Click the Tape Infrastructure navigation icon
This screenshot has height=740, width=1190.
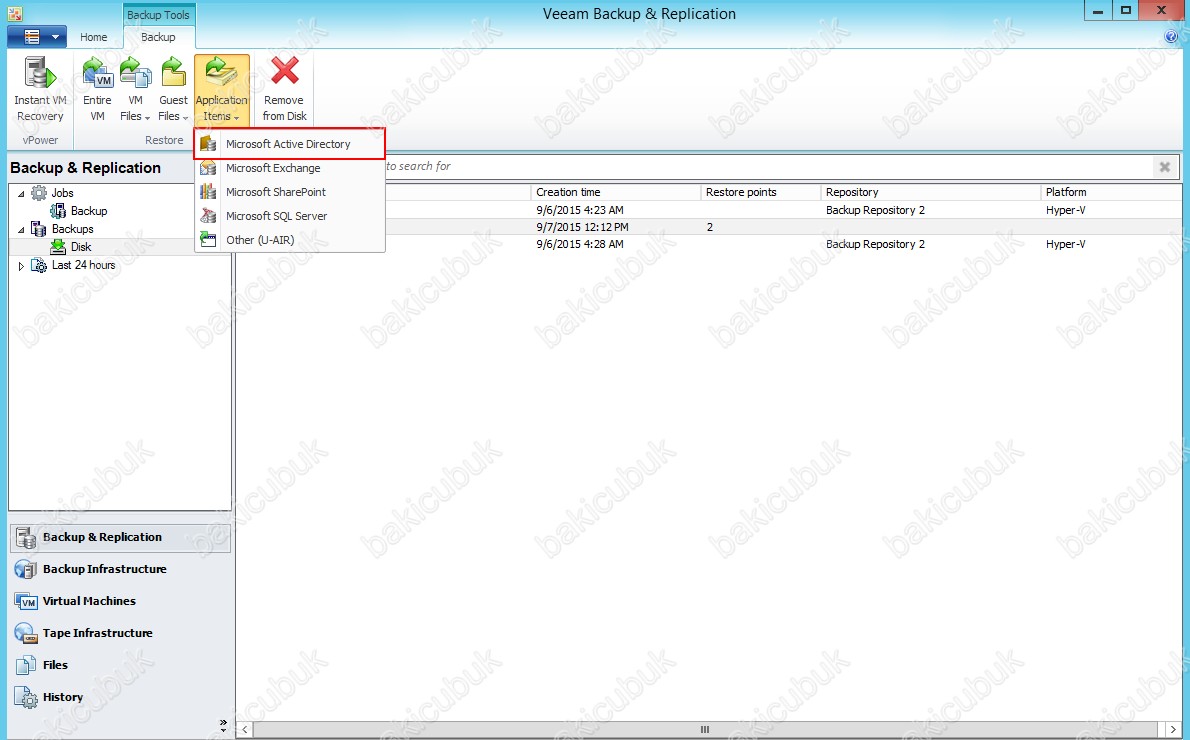[26, 633]
